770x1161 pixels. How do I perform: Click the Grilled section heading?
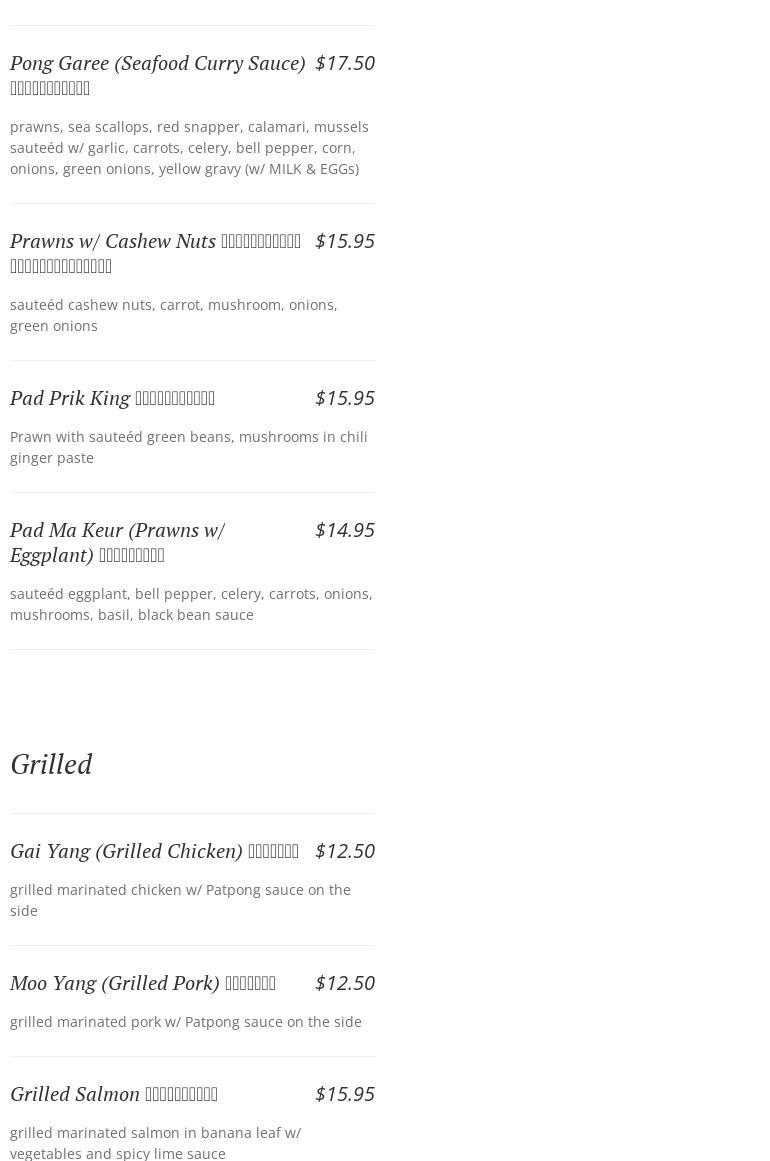(x=51, y=764)
